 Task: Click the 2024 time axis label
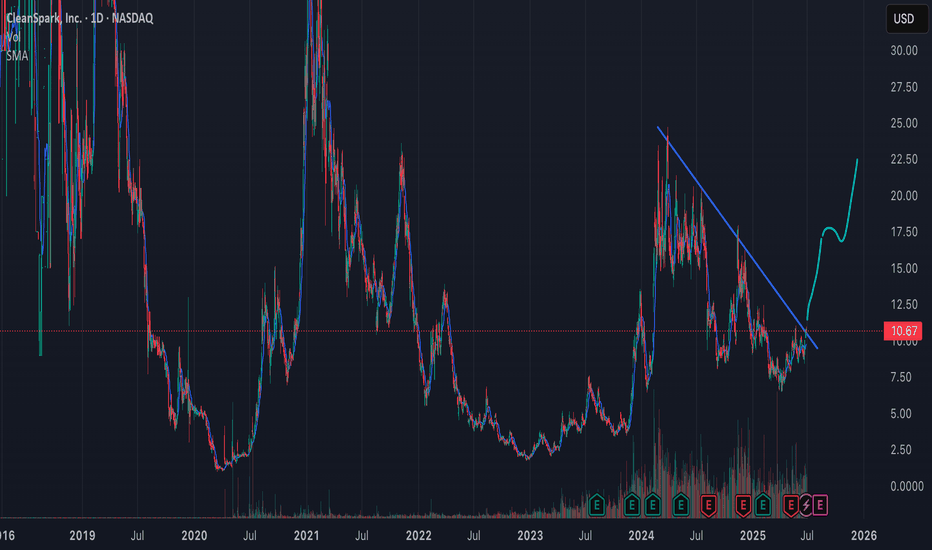click(641, 536)
